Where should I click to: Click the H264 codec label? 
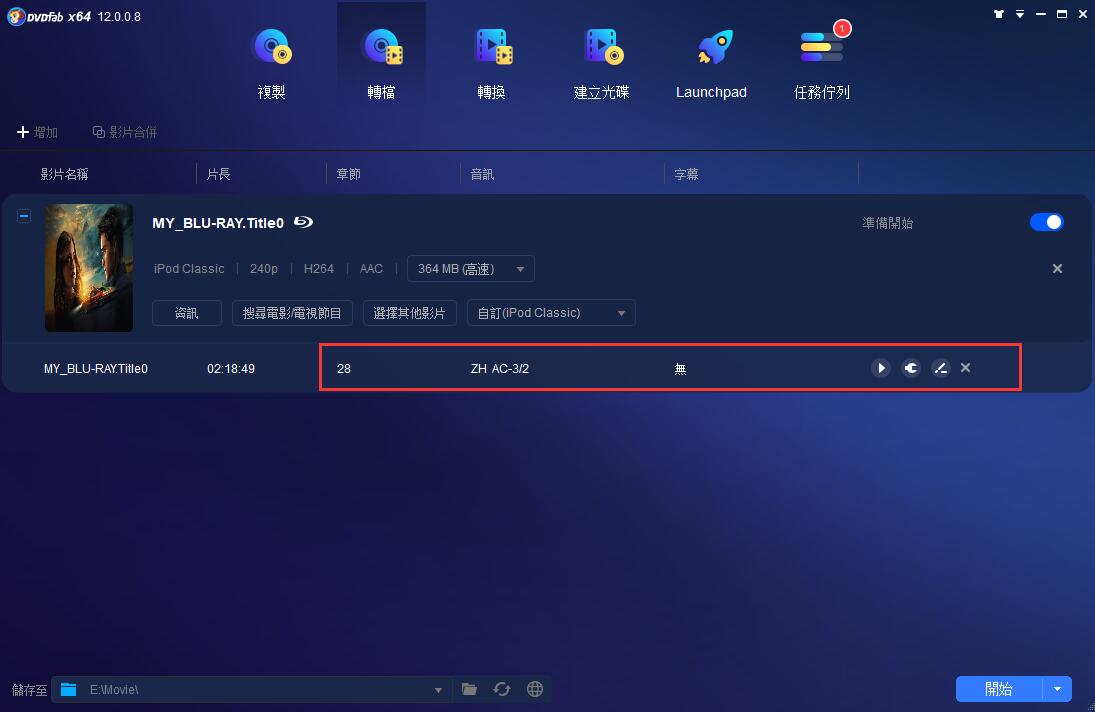pyautogui.click(x=318, y=269)
